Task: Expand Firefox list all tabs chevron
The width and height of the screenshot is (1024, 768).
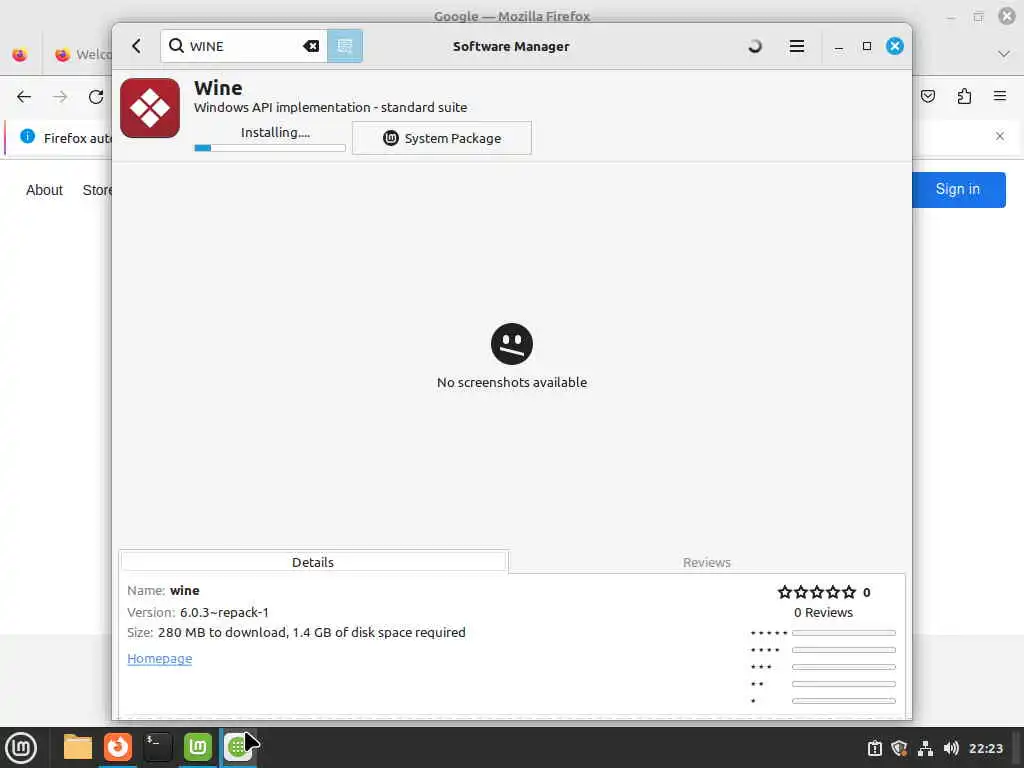Action: [x=1004, y=54]
